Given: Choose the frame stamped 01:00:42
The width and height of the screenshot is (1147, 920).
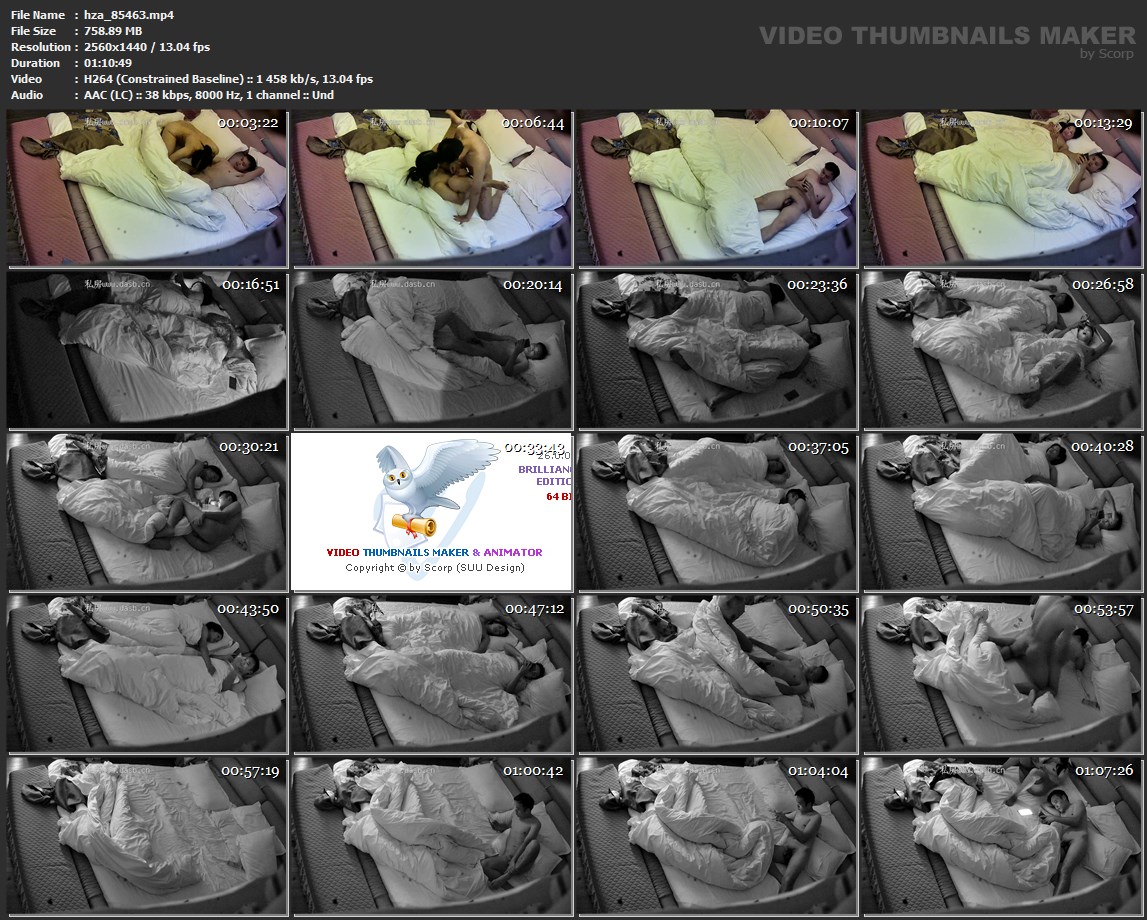Looking at the screenshot, I should pyautogui.click(x=432, y=837).
